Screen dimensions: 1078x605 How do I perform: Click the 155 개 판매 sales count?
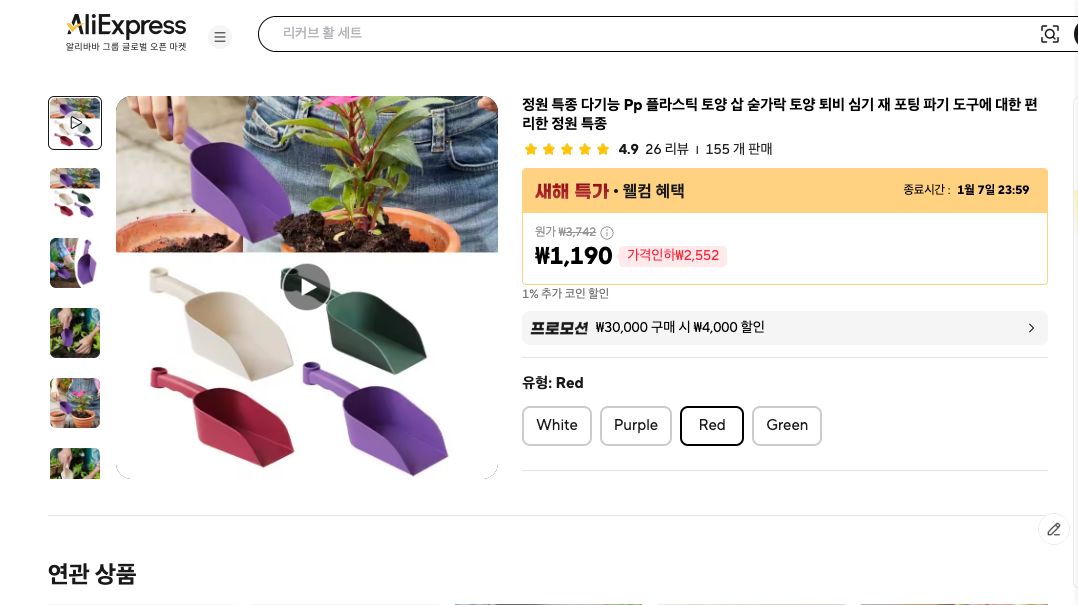coord(739,149)
